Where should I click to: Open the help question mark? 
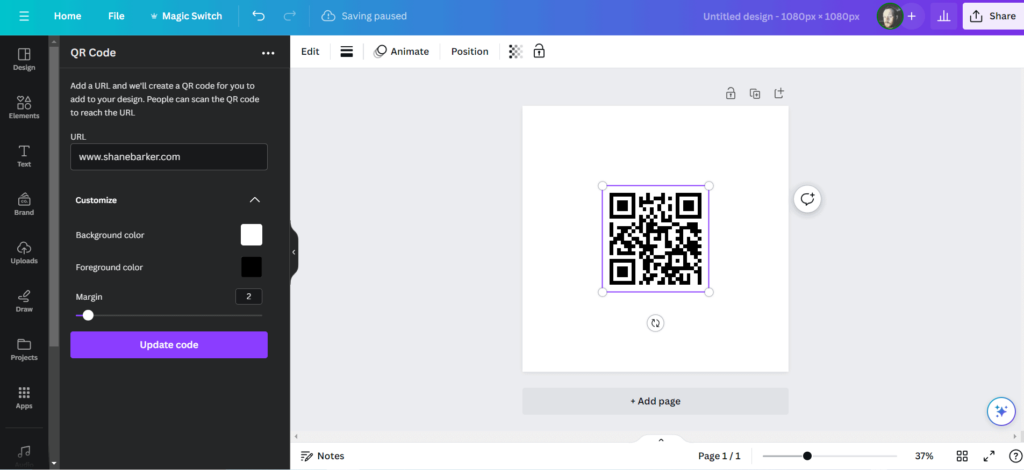point(1015,456)
